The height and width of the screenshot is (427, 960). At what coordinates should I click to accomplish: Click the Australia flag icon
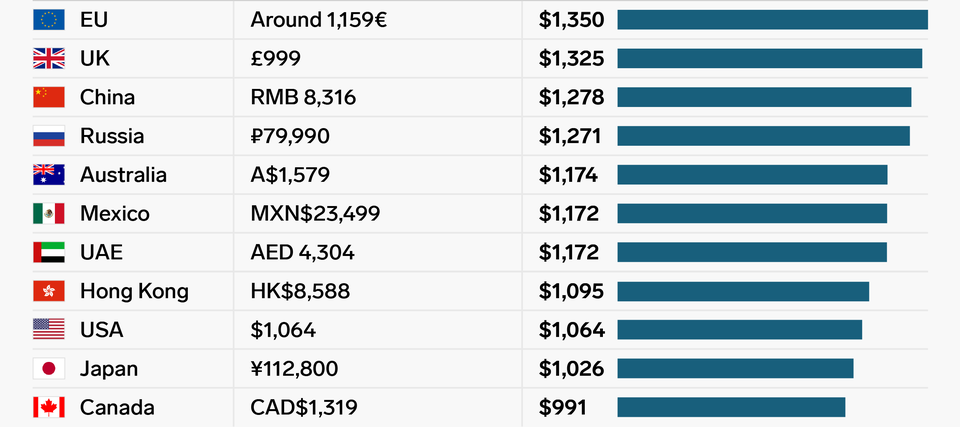pyautogui.click(x=48, y=175)
